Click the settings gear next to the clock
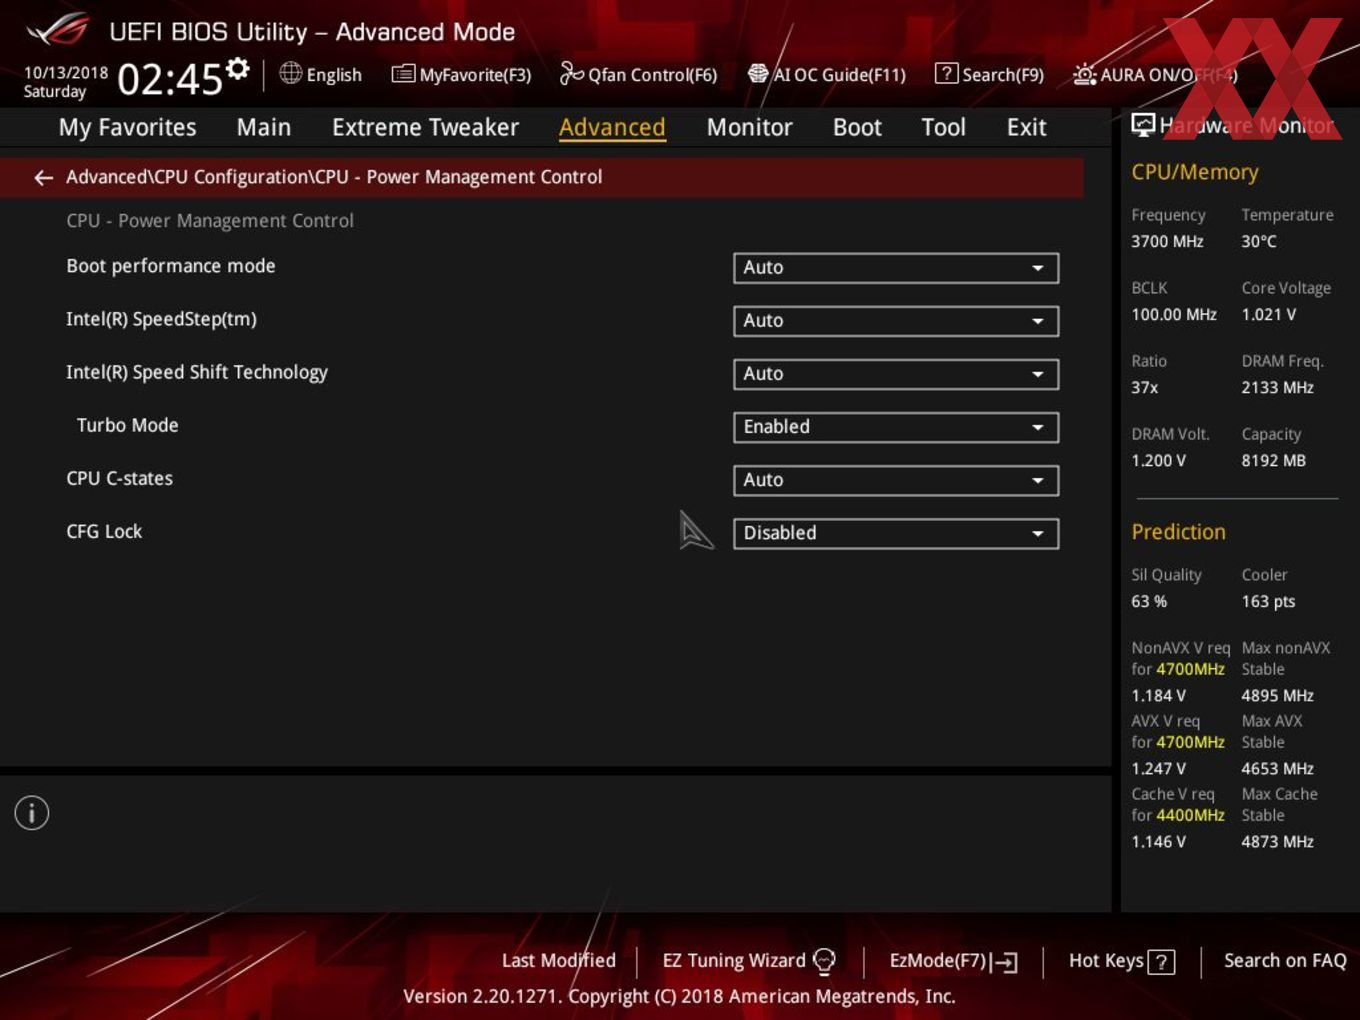The height and width of the screenshot is (1020, 1360). click(x=238, y=69)
